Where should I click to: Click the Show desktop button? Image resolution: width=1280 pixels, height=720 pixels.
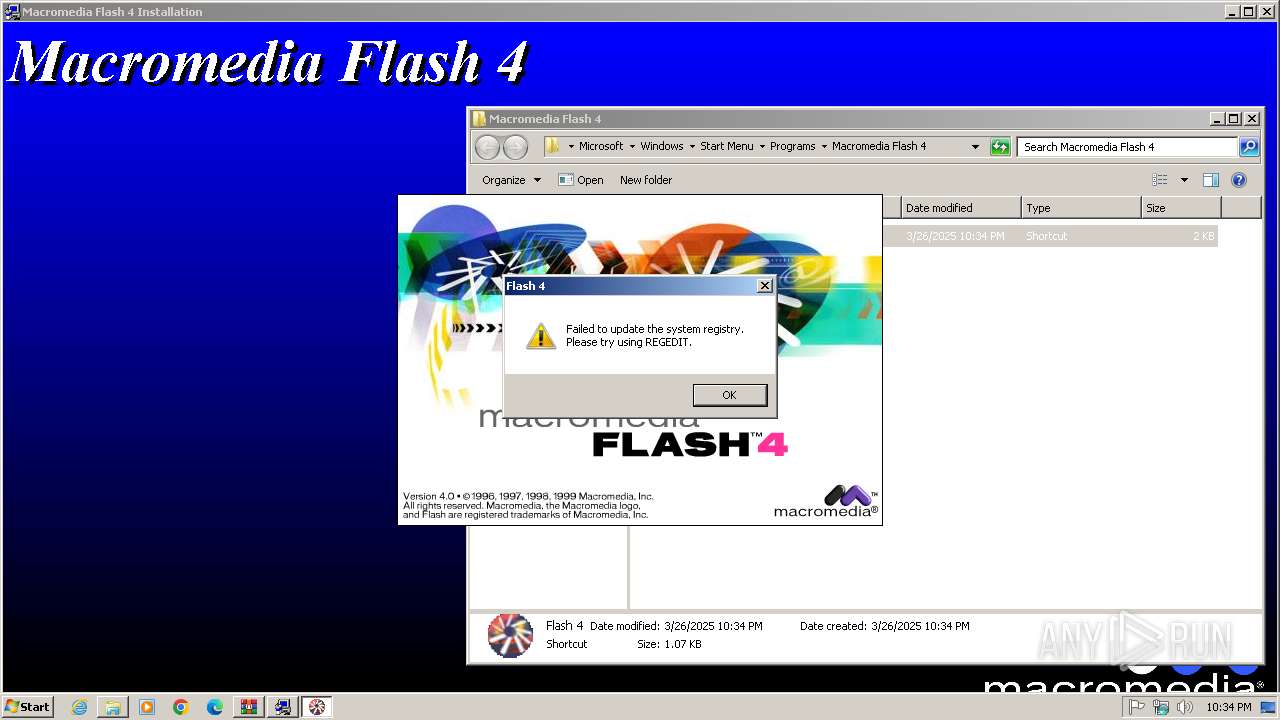[x=1269, y=707]
